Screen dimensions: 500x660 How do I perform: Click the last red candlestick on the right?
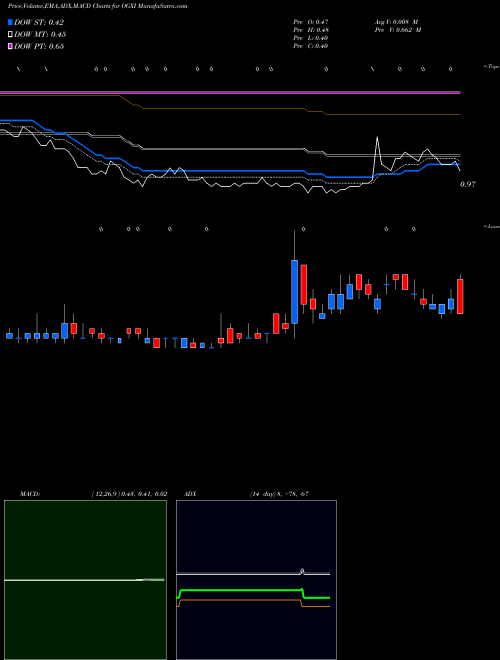point(460,296)
